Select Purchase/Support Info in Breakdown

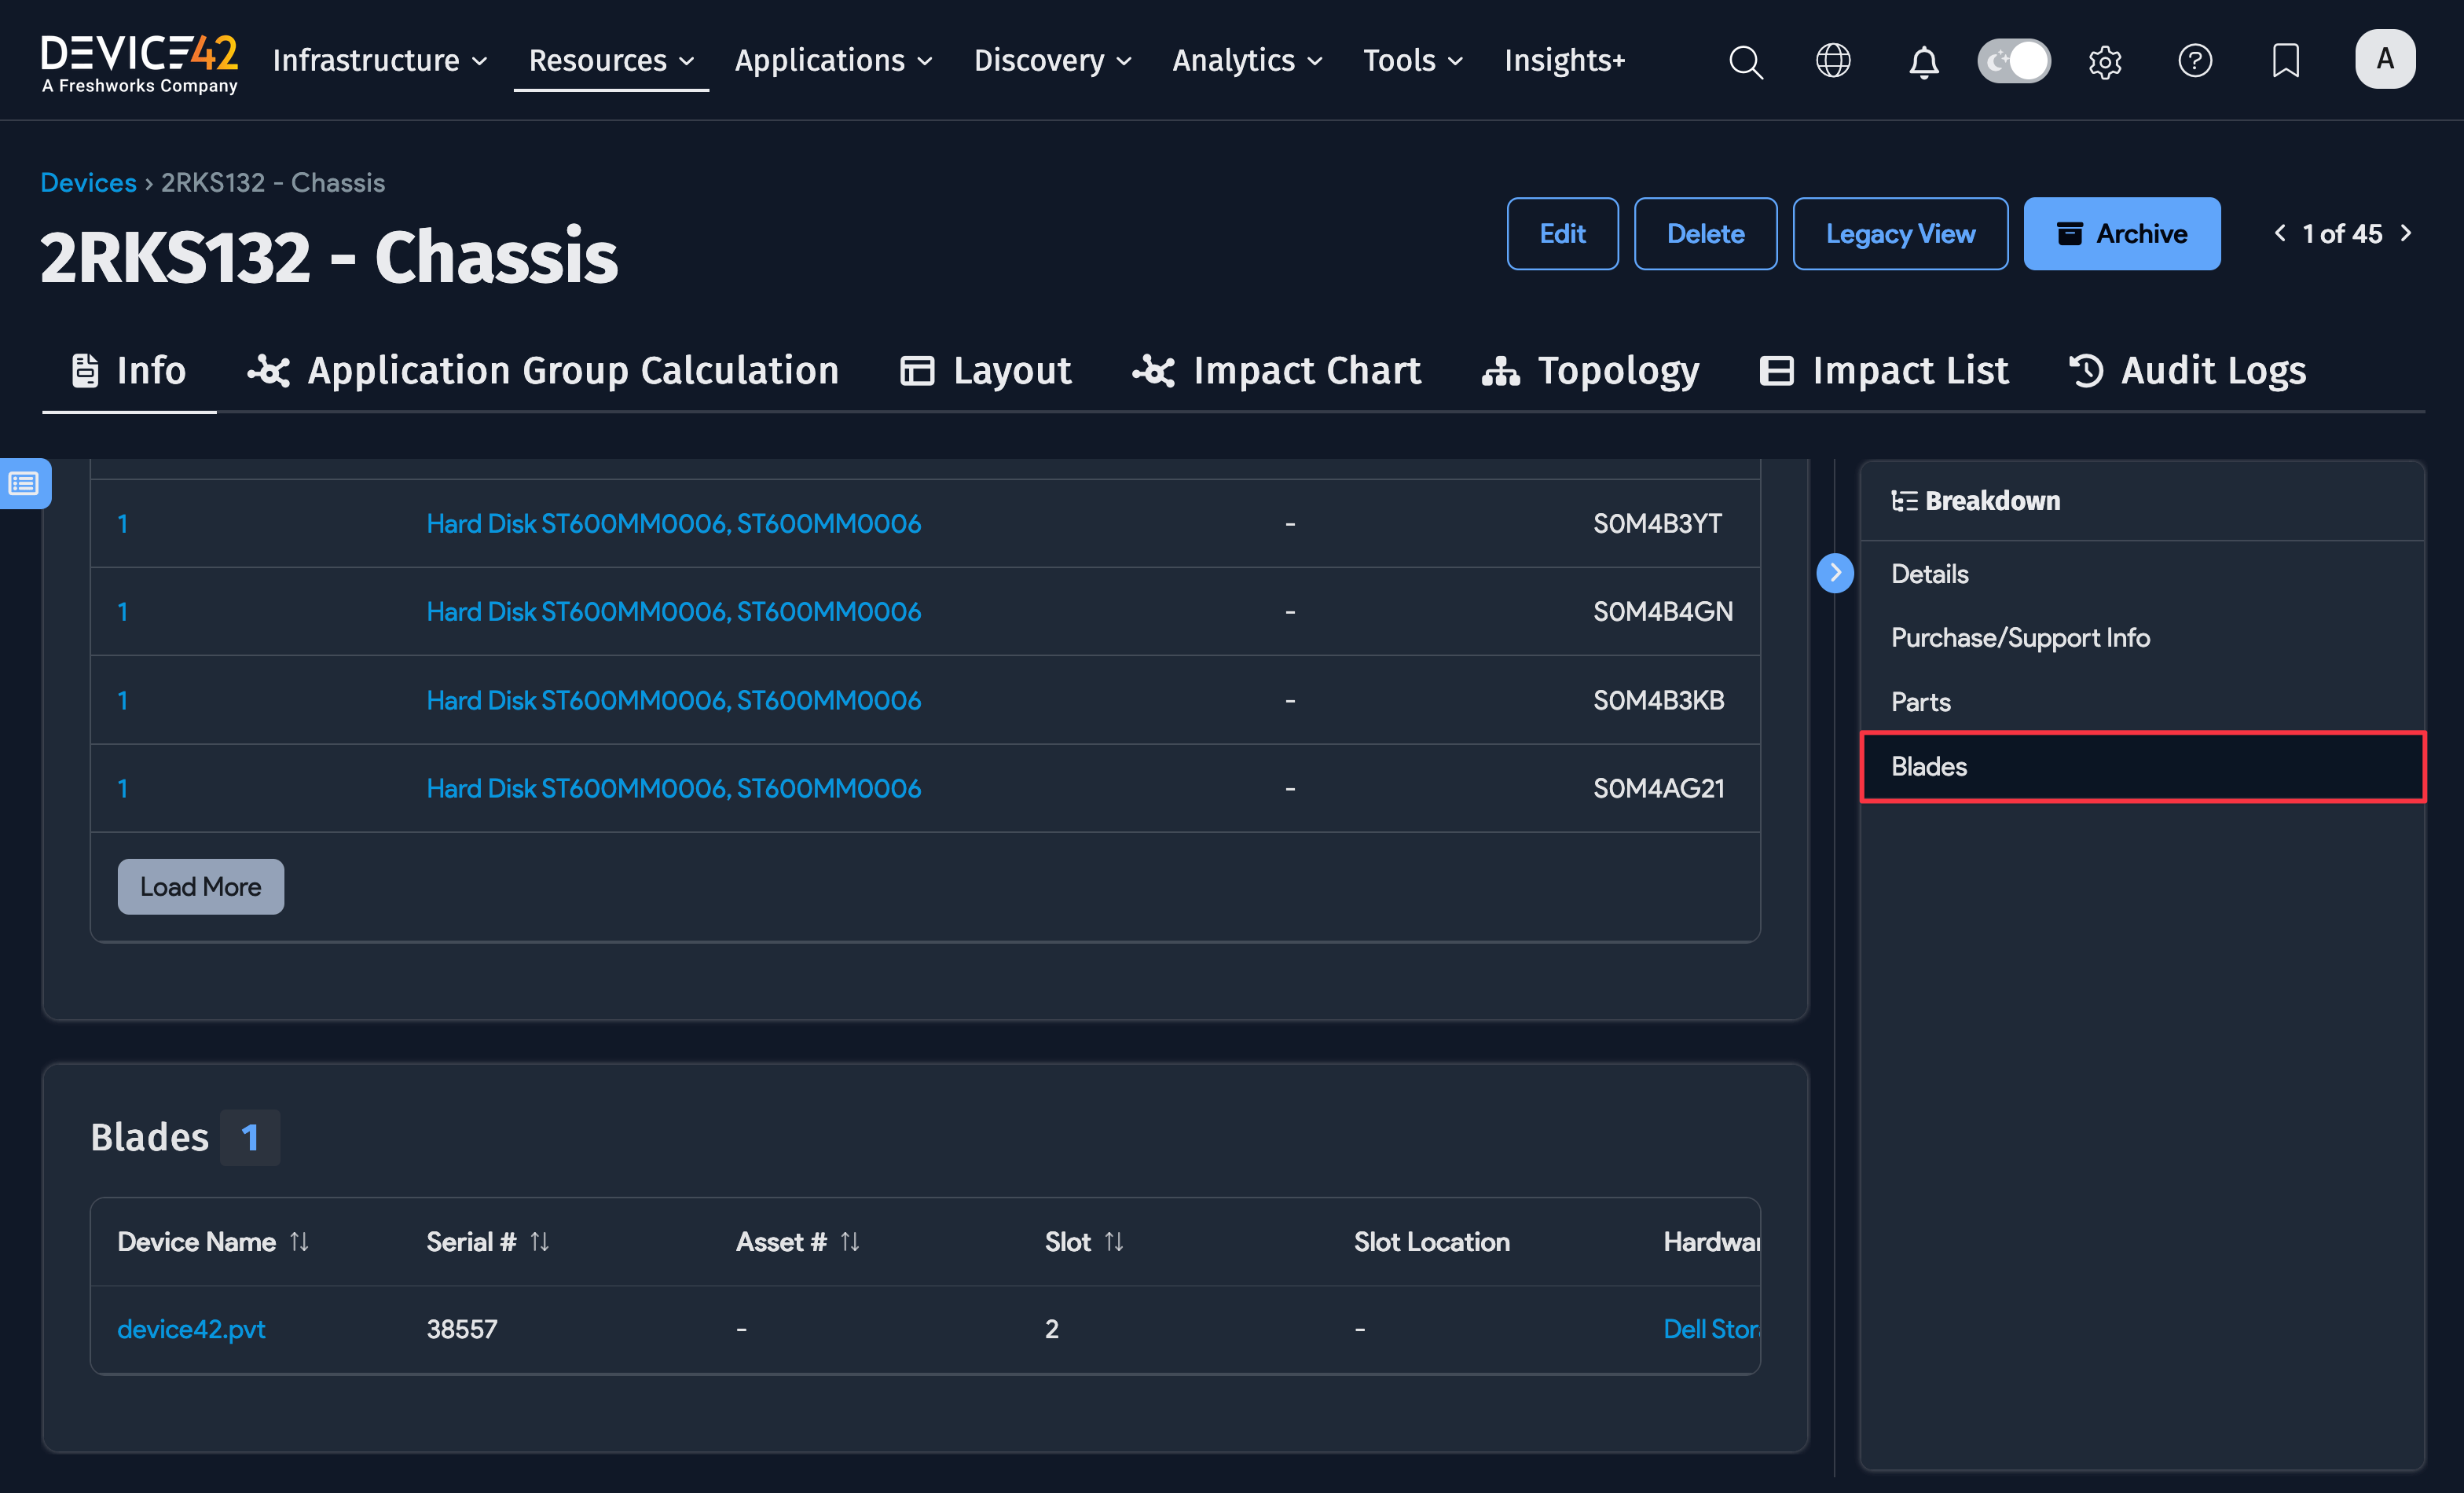(2019, 637)
